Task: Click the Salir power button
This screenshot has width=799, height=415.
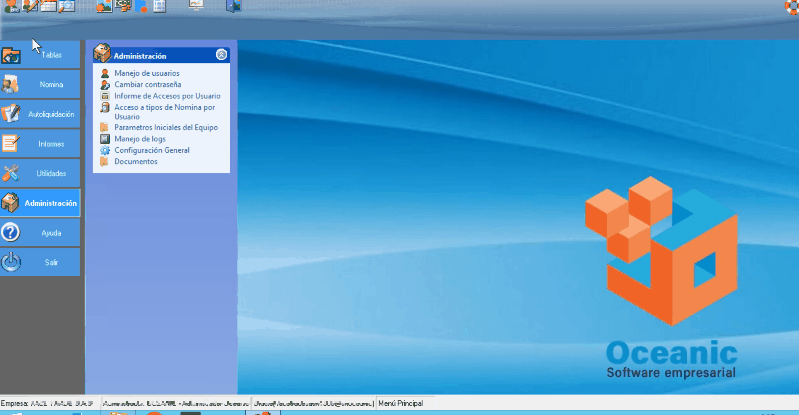Action: pyautogui.click(x=41, y=262)
